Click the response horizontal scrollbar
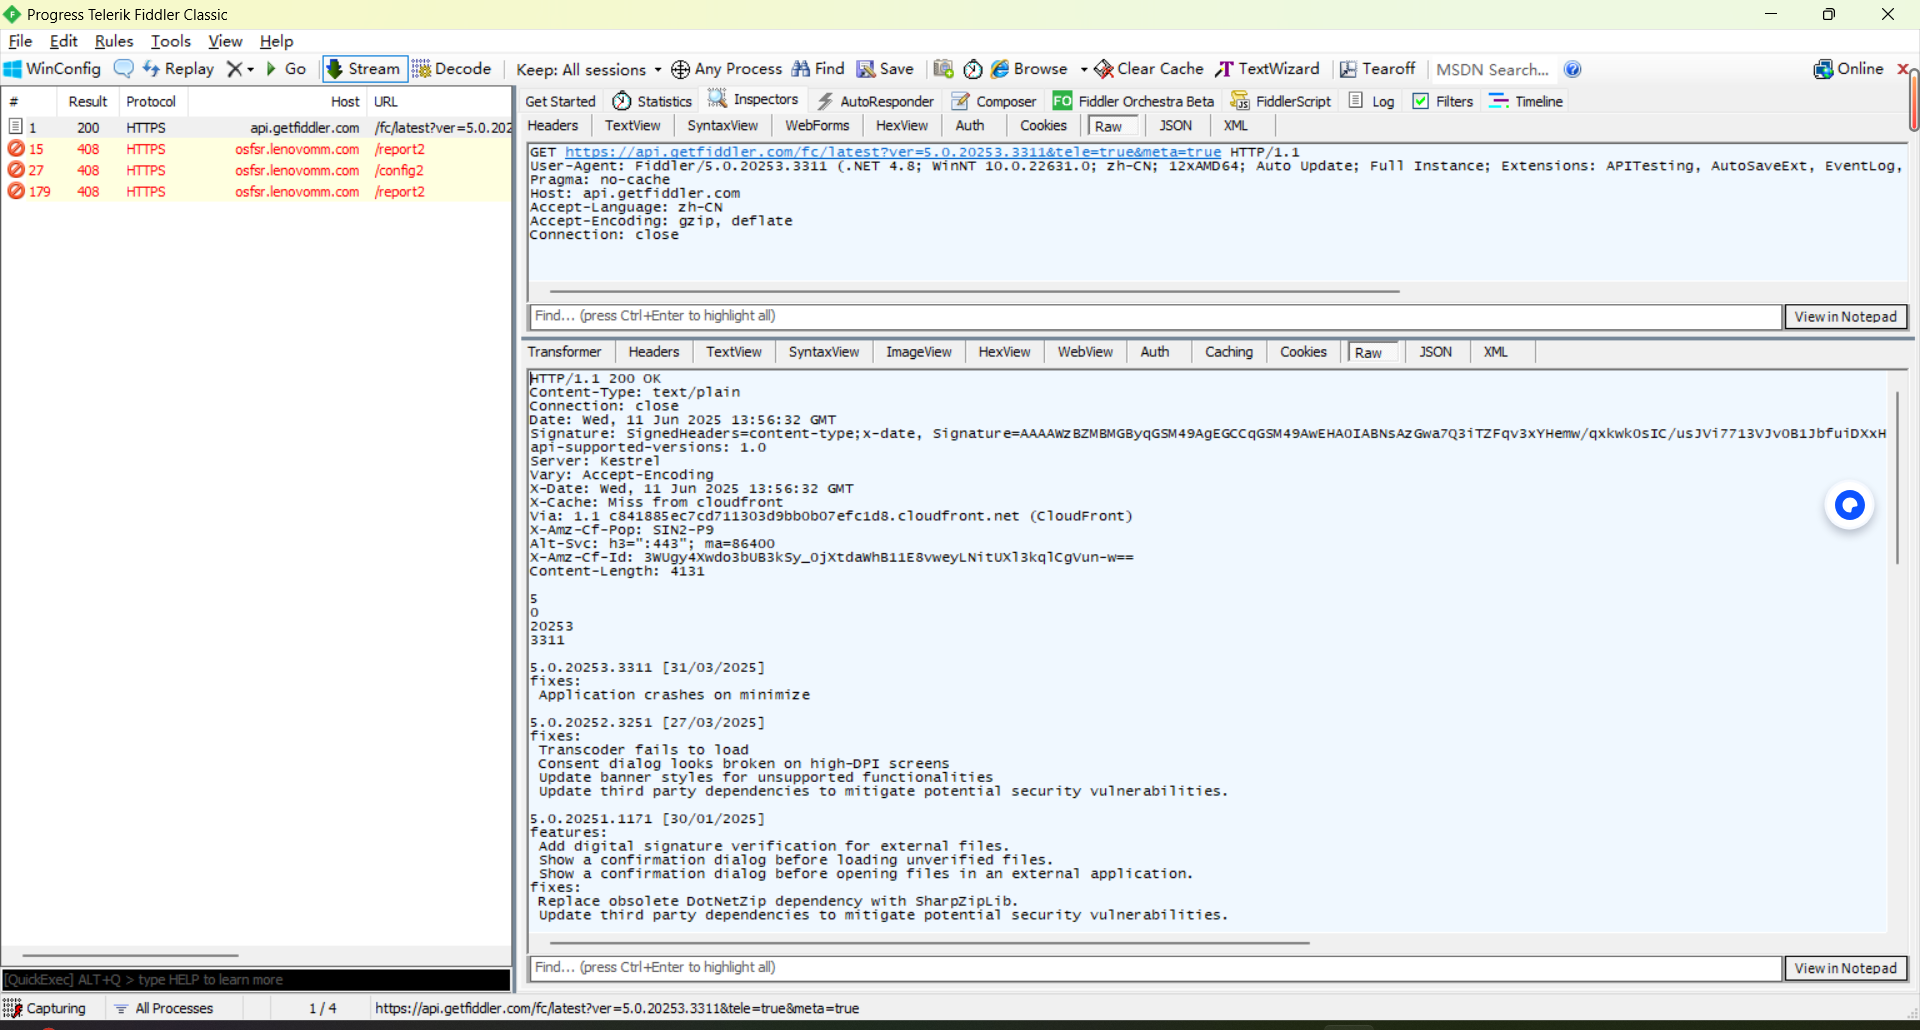This screenshot has height=1030, width=1920. [930, 943]
